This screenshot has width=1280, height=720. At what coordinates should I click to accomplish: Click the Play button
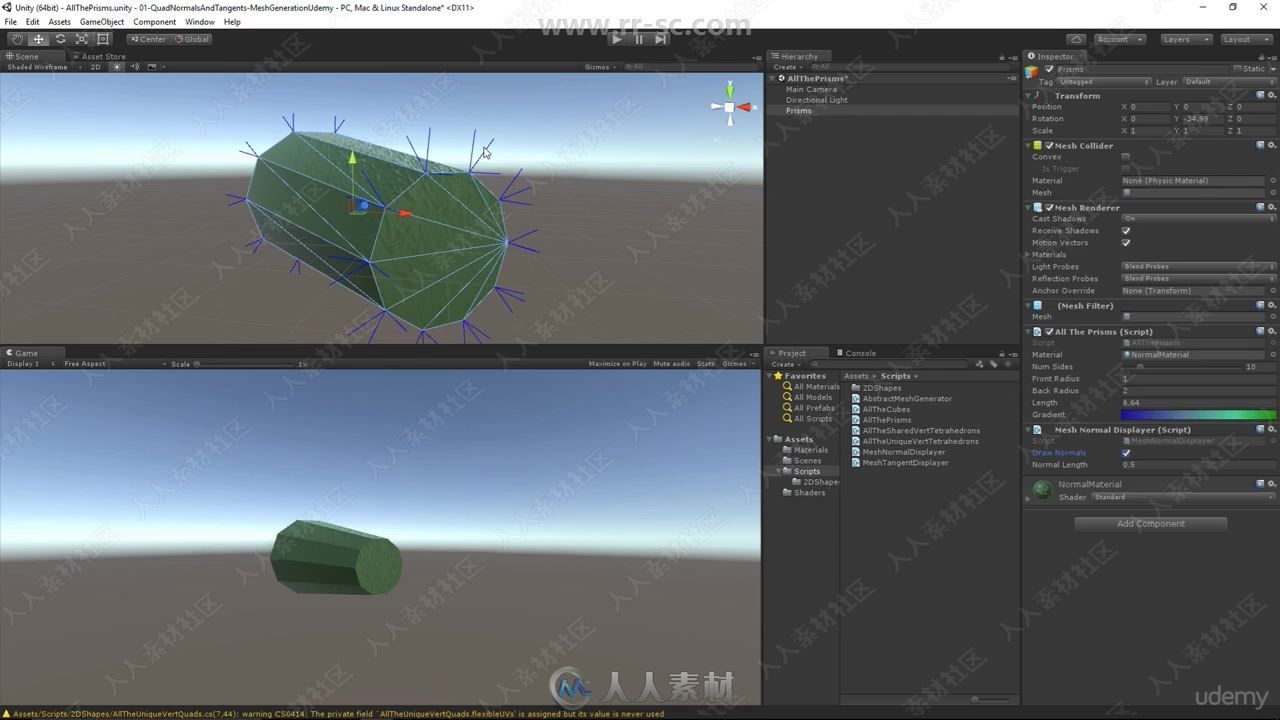click(x=617, y=39)
